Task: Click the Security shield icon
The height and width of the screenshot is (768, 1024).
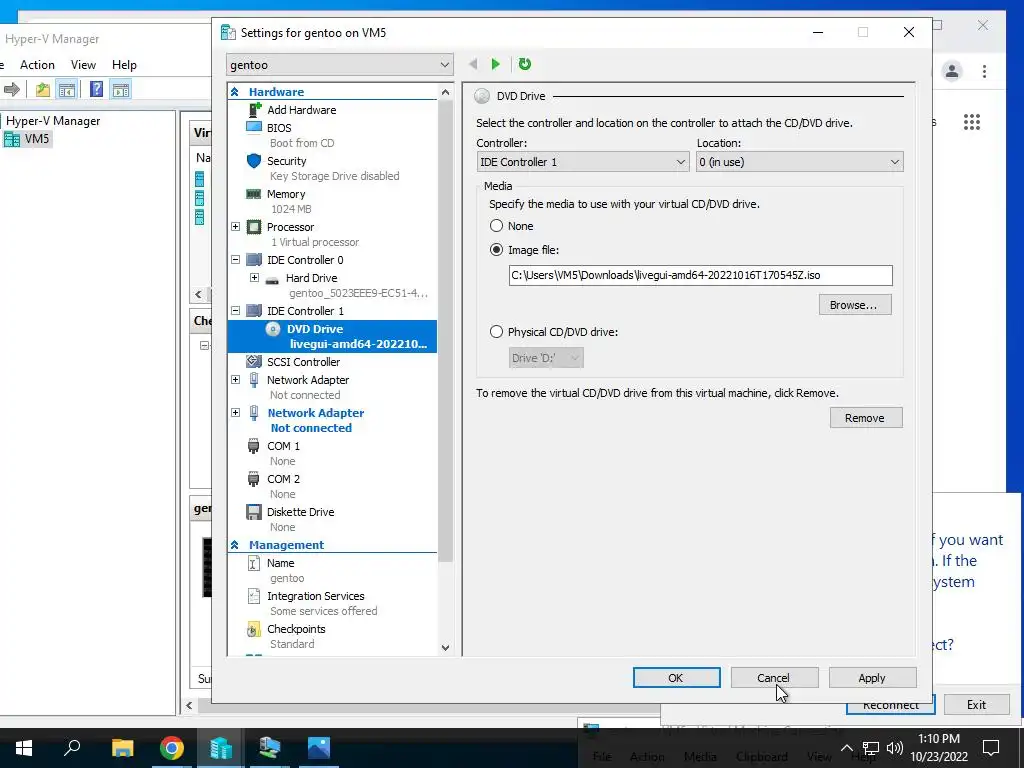Action: 254,161
